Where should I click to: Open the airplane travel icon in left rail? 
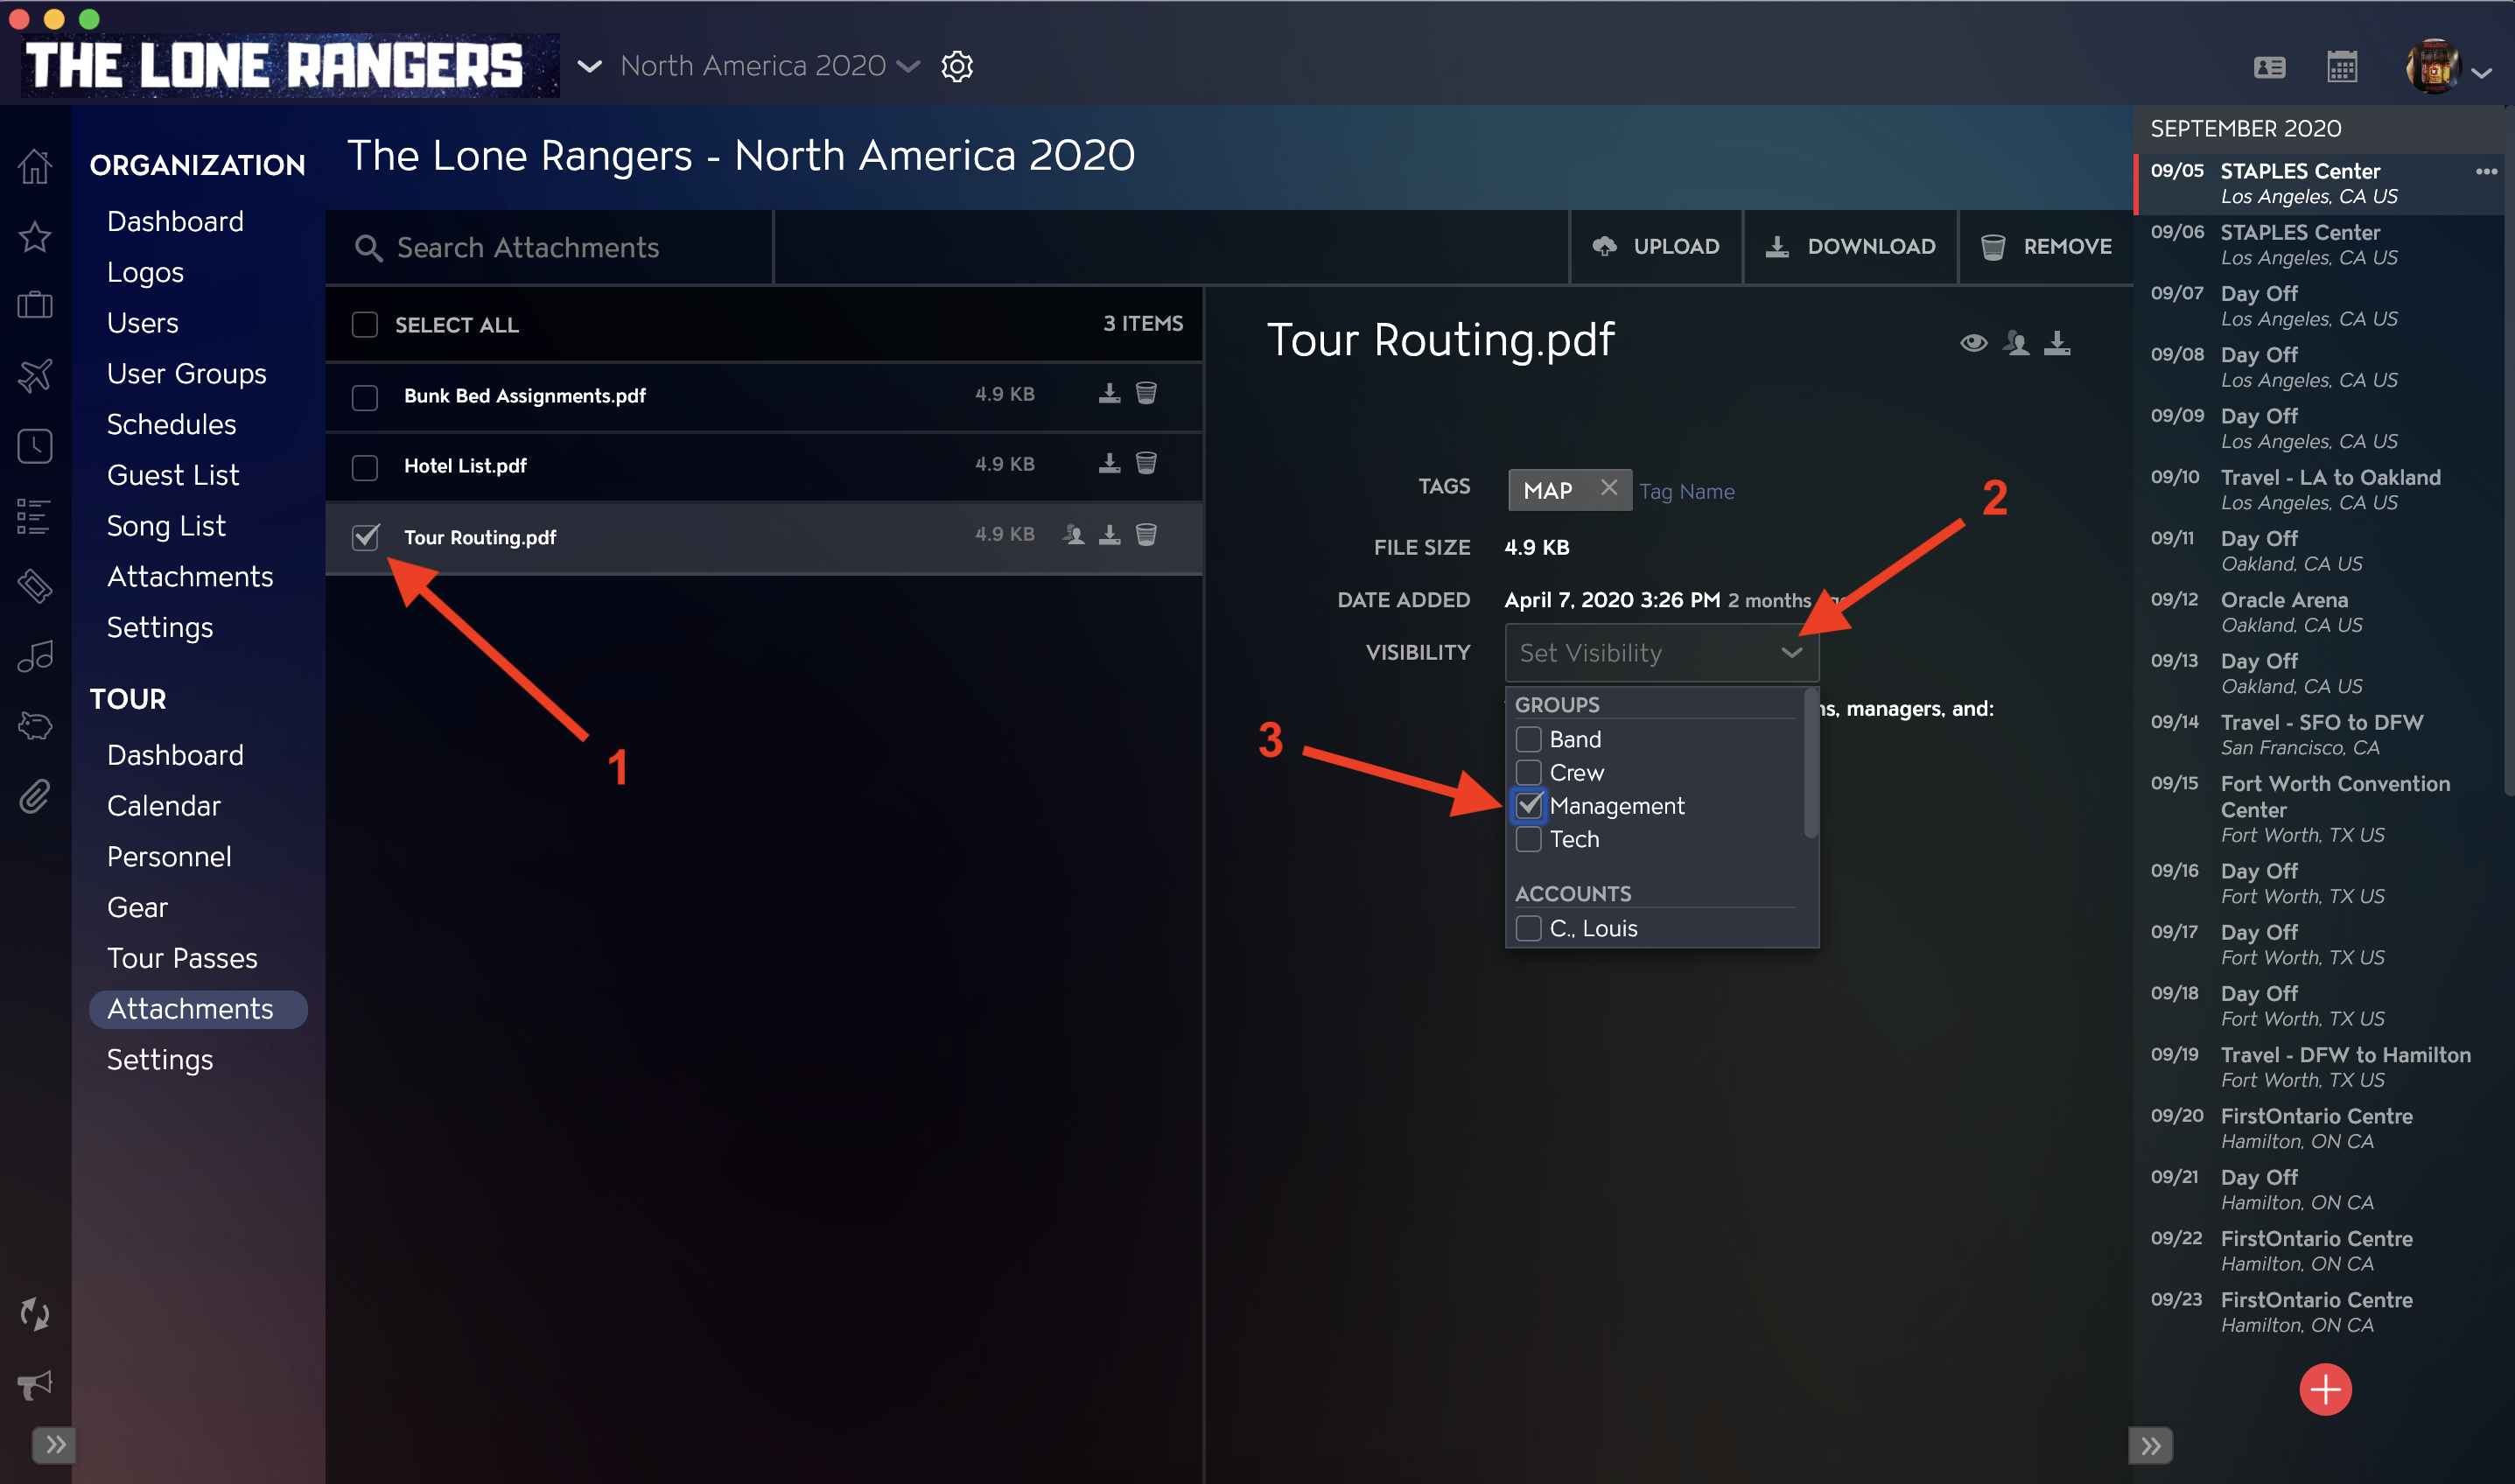[35, 376]
